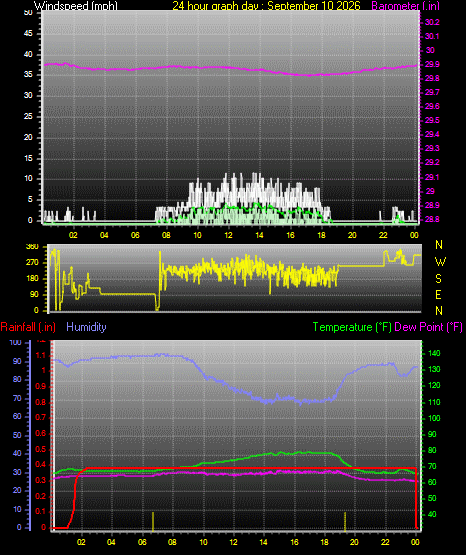Click the blue Humidity legend label
This screenshot has width=466, height=555.
(86, 327)
